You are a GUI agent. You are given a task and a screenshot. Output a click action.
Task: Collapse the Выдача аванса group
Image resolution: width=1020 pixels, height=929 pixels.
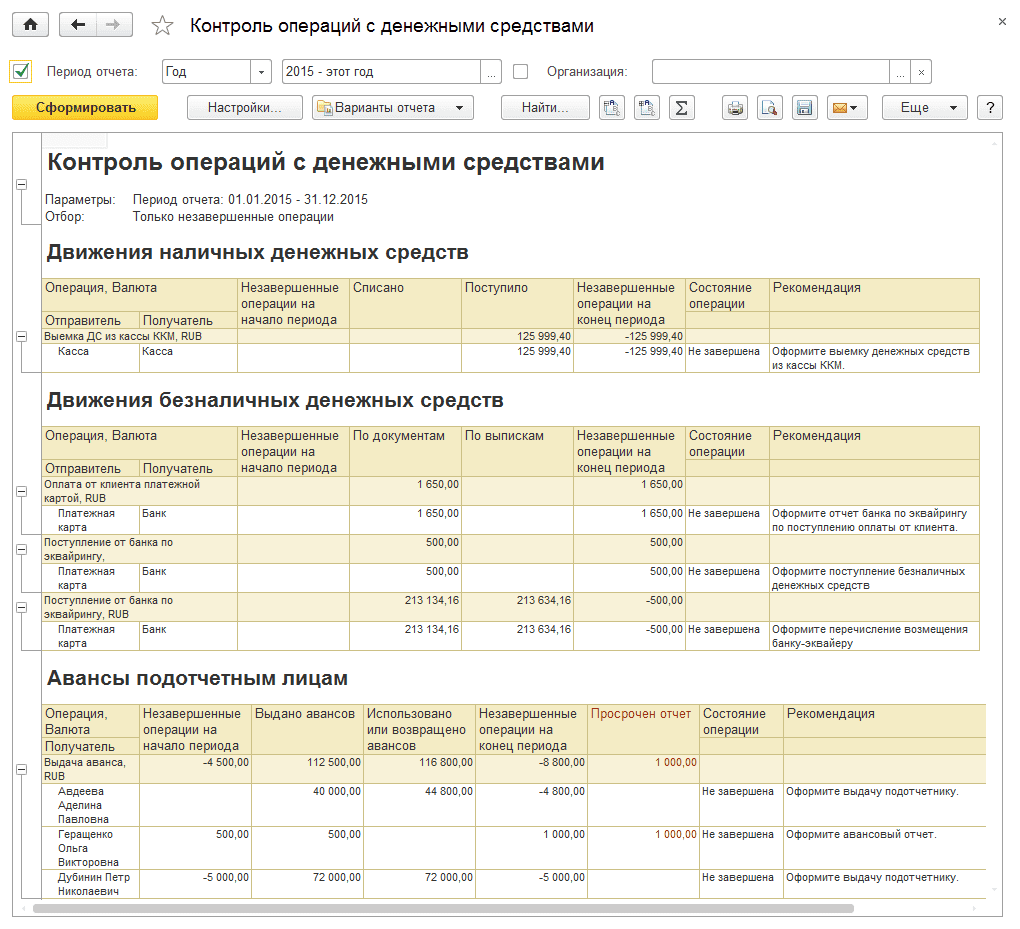21,769
